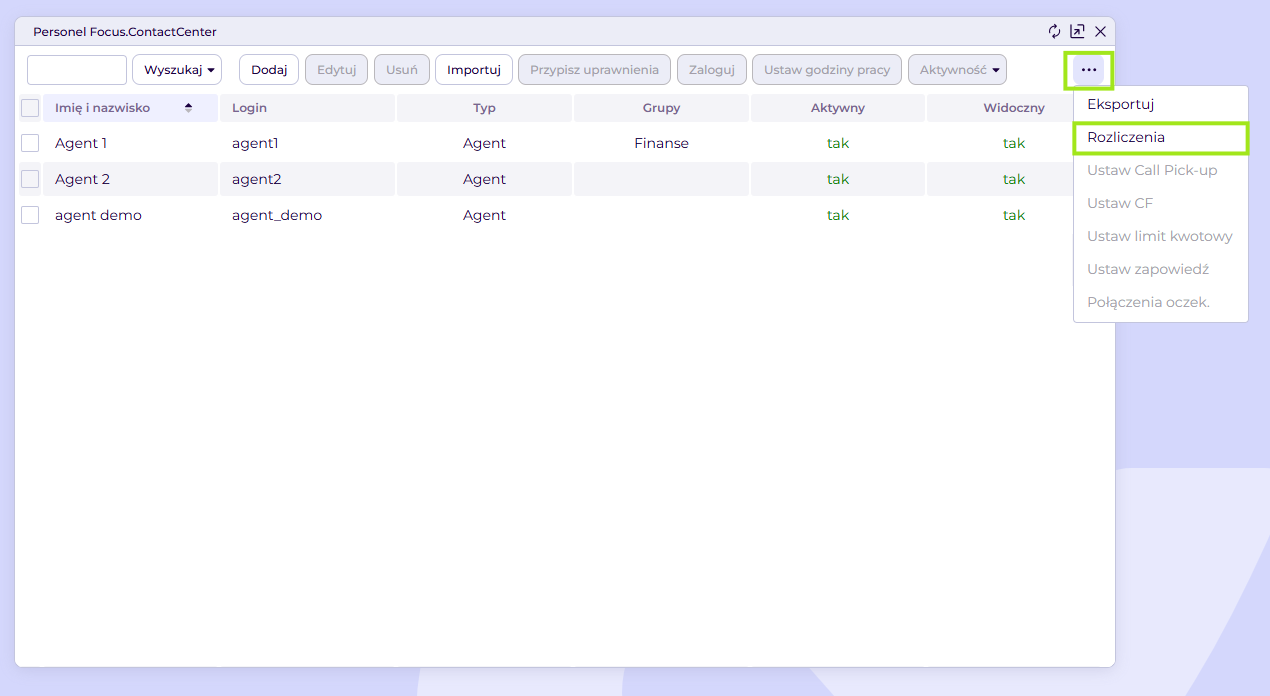The image size is (1270, 696).
Task: Open Importuj from toolbar
Action: [474, 70]
